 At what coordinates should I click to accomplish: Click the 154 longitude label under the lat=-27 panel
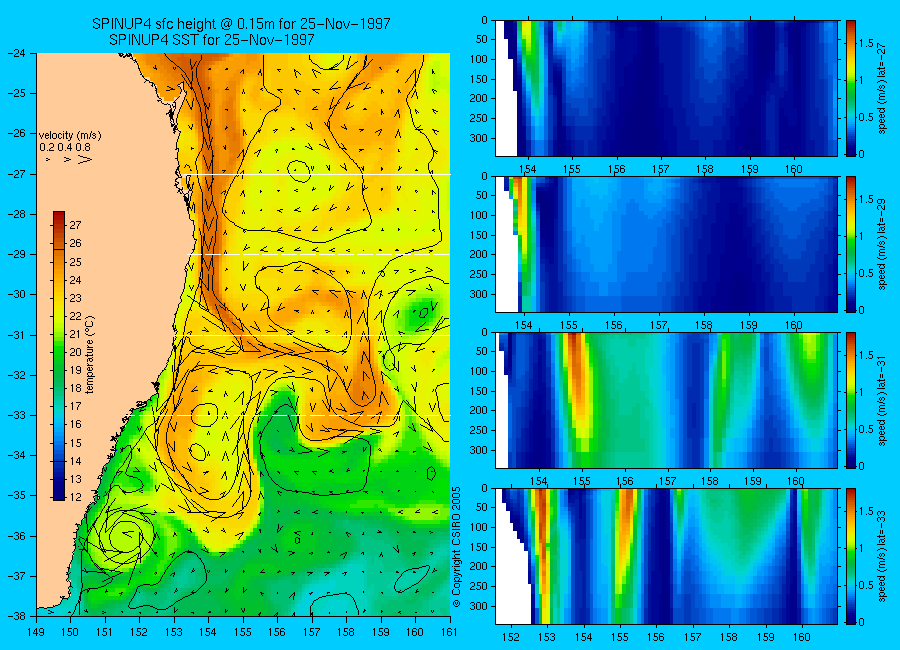coord(527,169)
